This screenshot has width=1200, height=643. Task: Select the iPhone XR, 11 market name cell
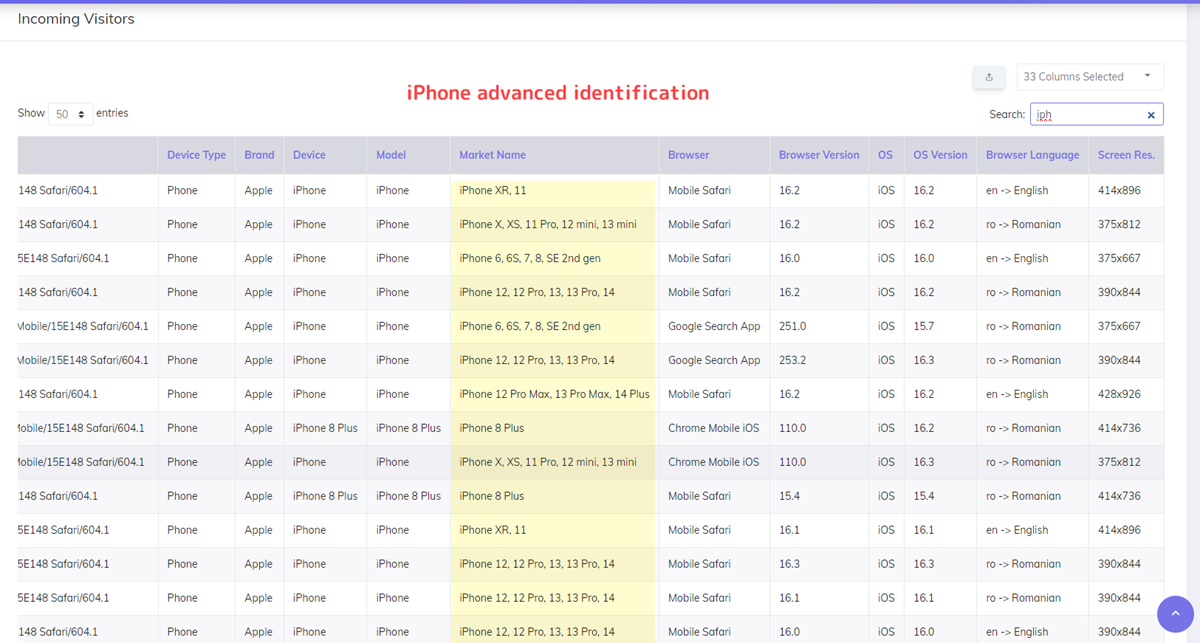(497, 190)
